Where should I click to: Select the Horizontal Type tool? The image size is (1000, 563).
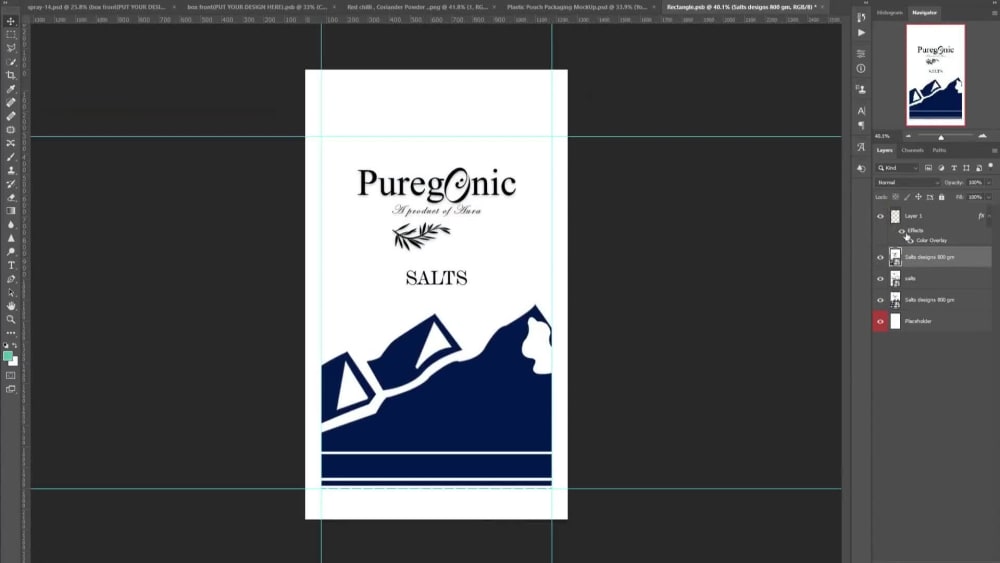pyautogui.click(x=11, y=265)
